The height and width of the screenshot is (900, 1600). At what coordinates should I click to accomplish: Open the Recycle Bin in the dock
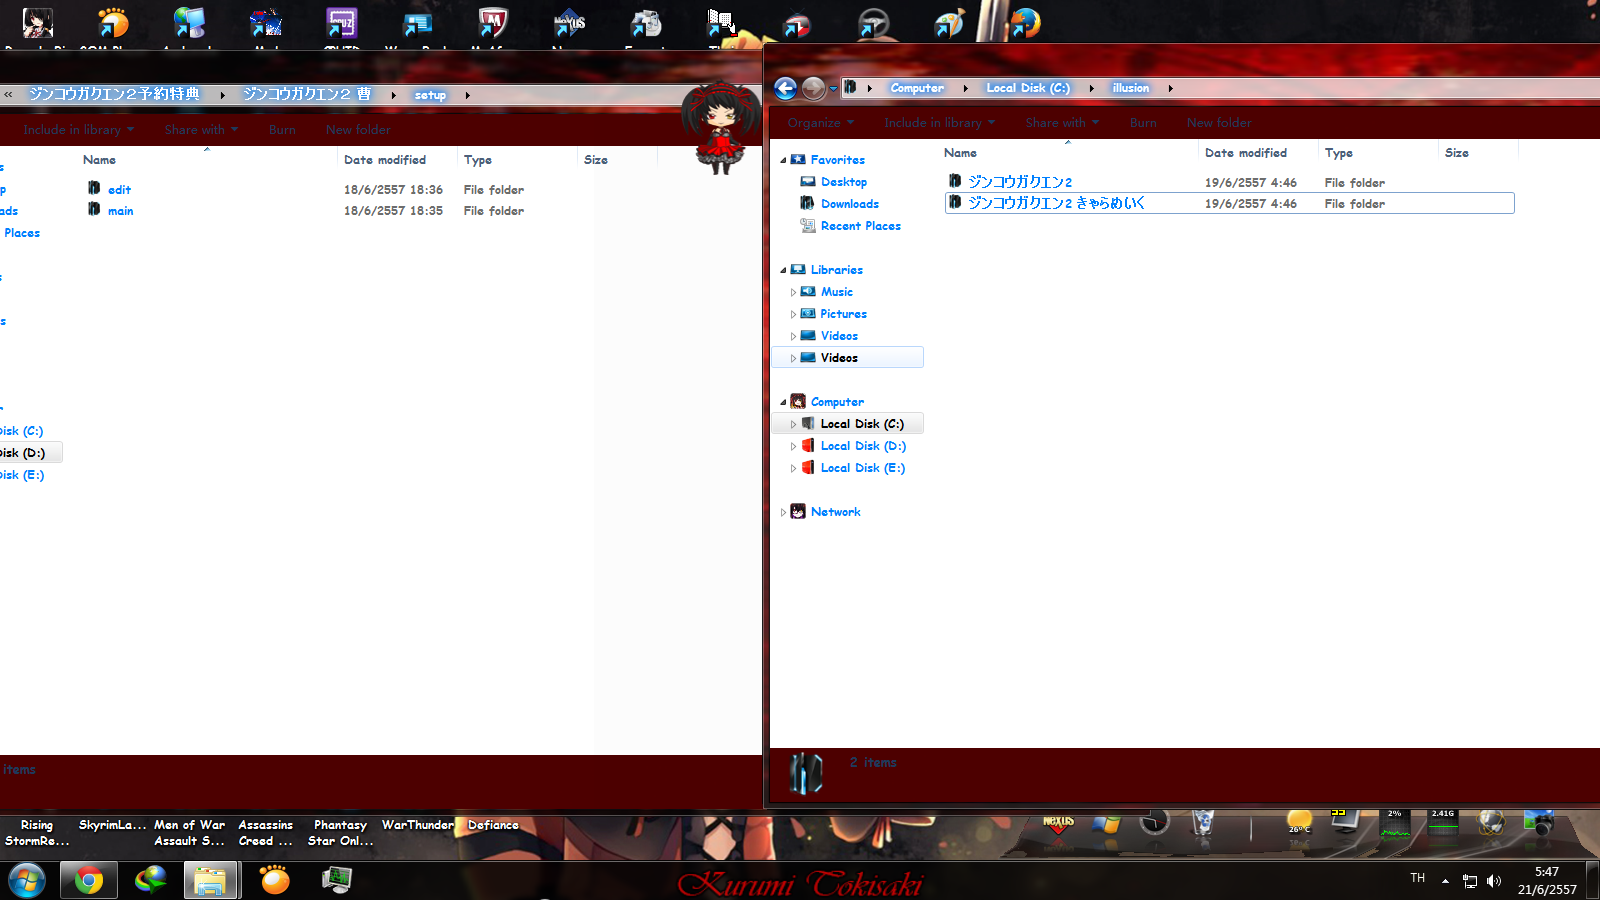1203,822
